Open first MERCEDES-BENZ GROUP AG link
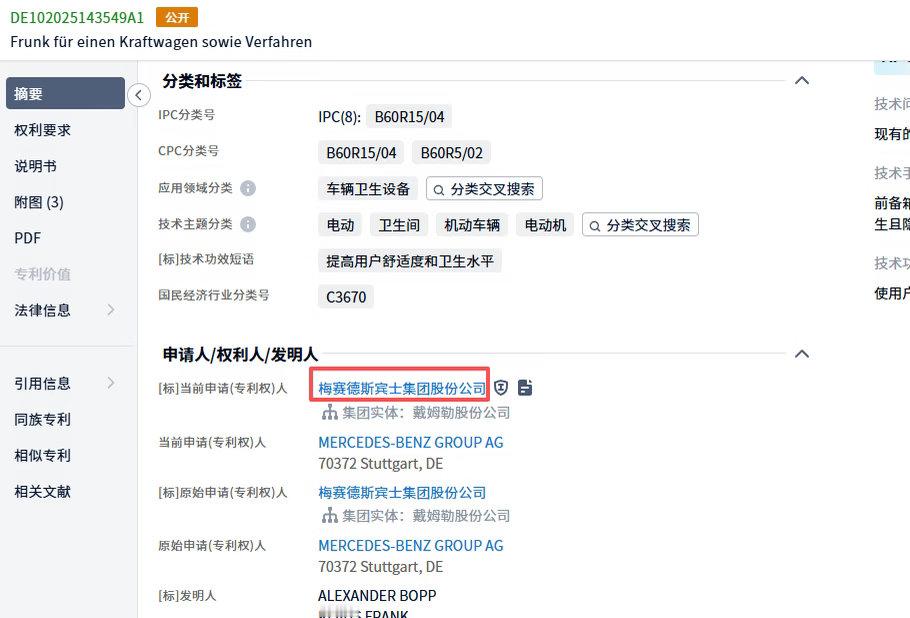 410,442
